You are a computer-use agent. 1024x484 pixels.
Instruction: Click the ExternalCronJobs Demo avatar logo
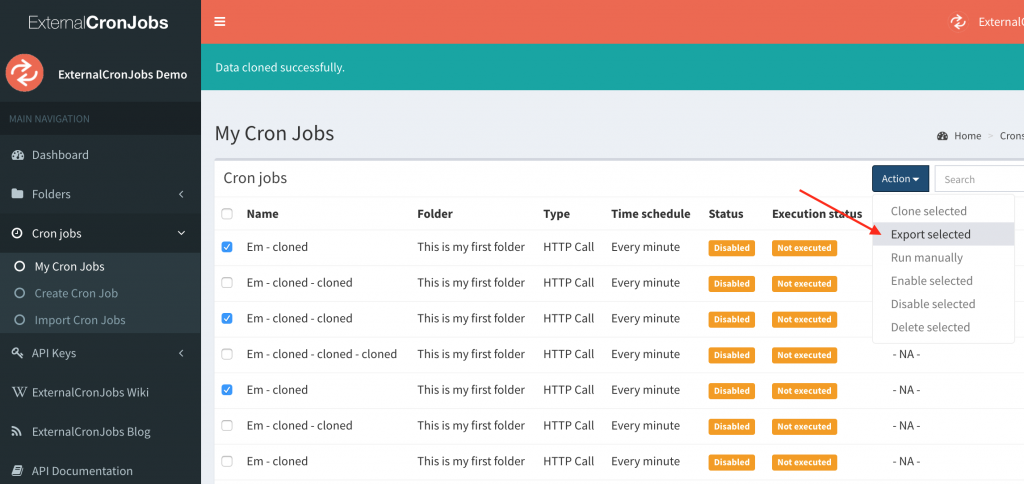(25, 73)
